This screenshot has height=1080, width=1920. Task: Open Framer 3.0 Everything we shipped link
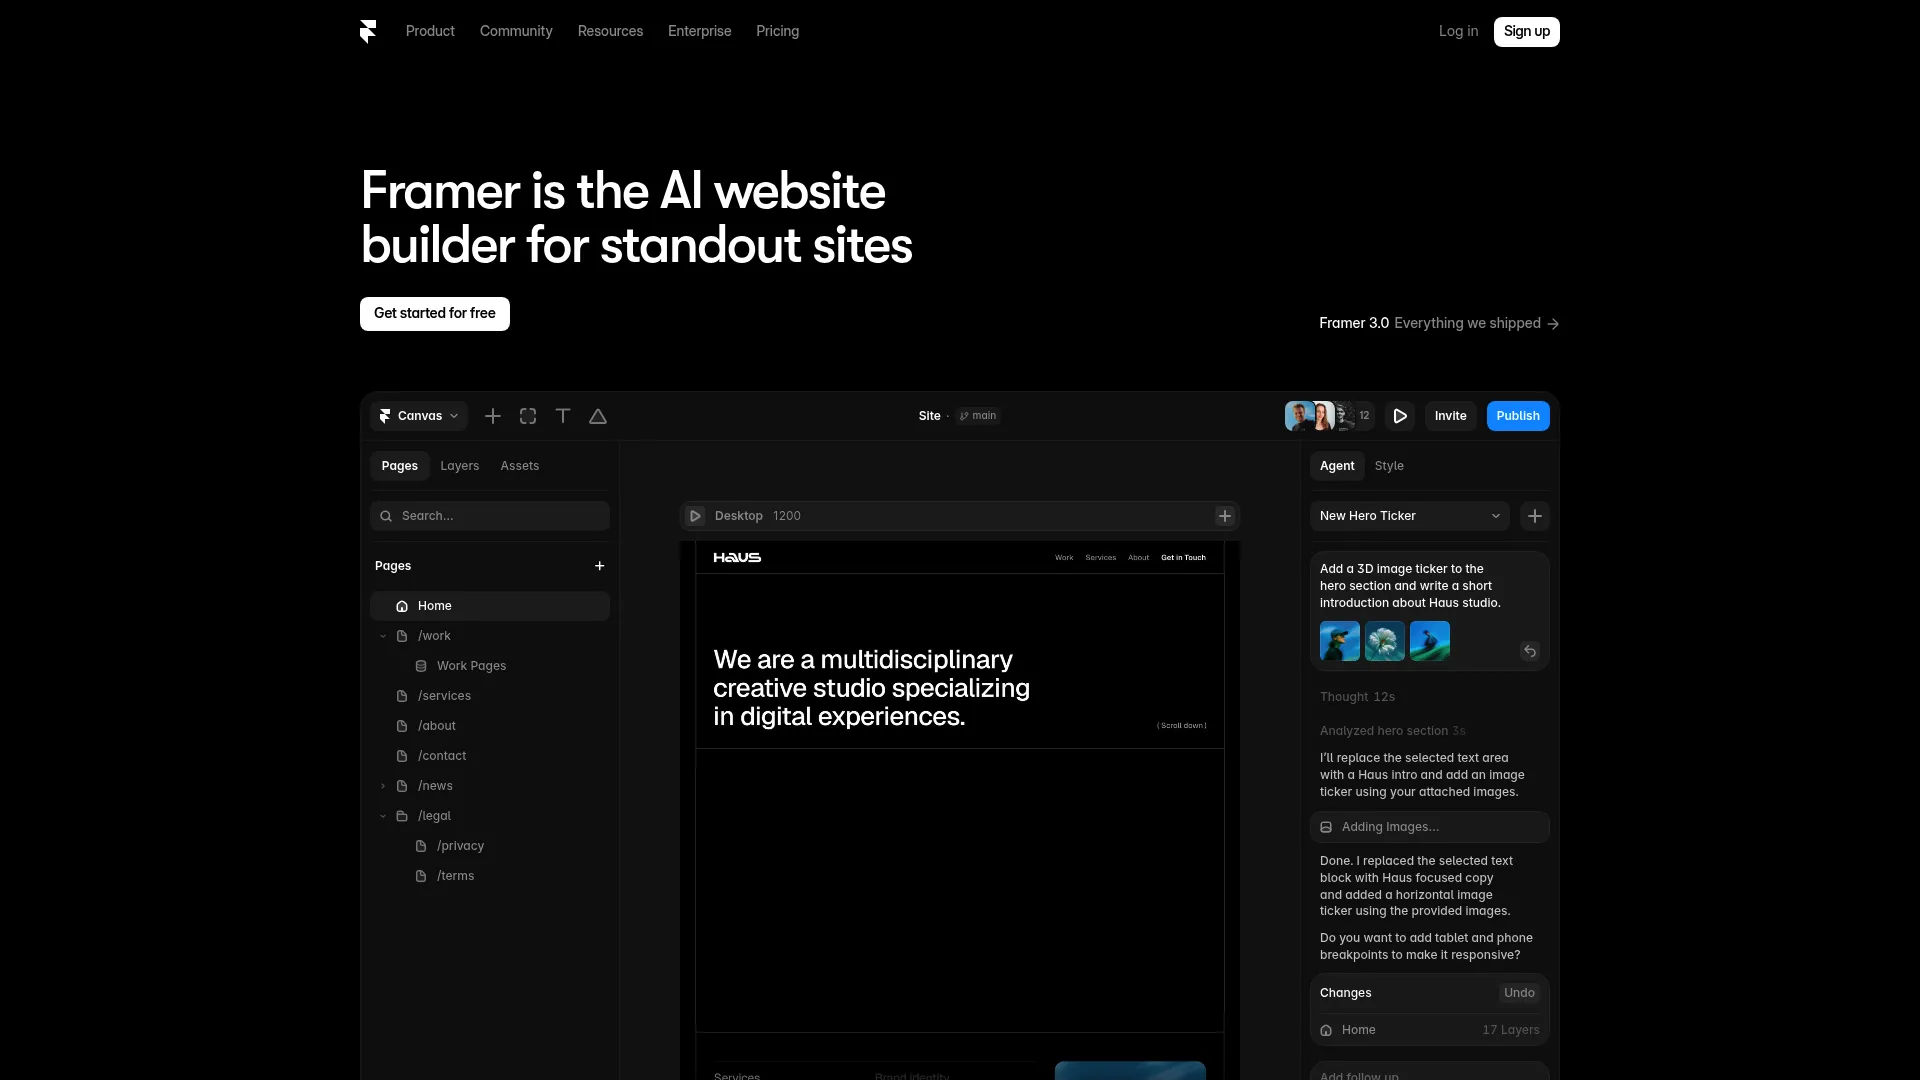tap(1439, 323)
